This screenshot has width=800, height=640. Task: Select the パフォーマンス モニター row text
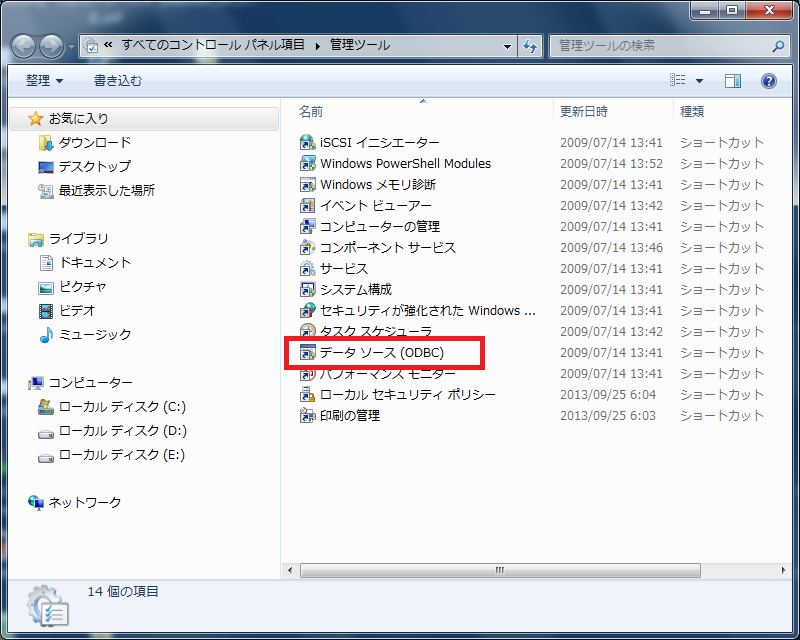click(x=388, y=375)
